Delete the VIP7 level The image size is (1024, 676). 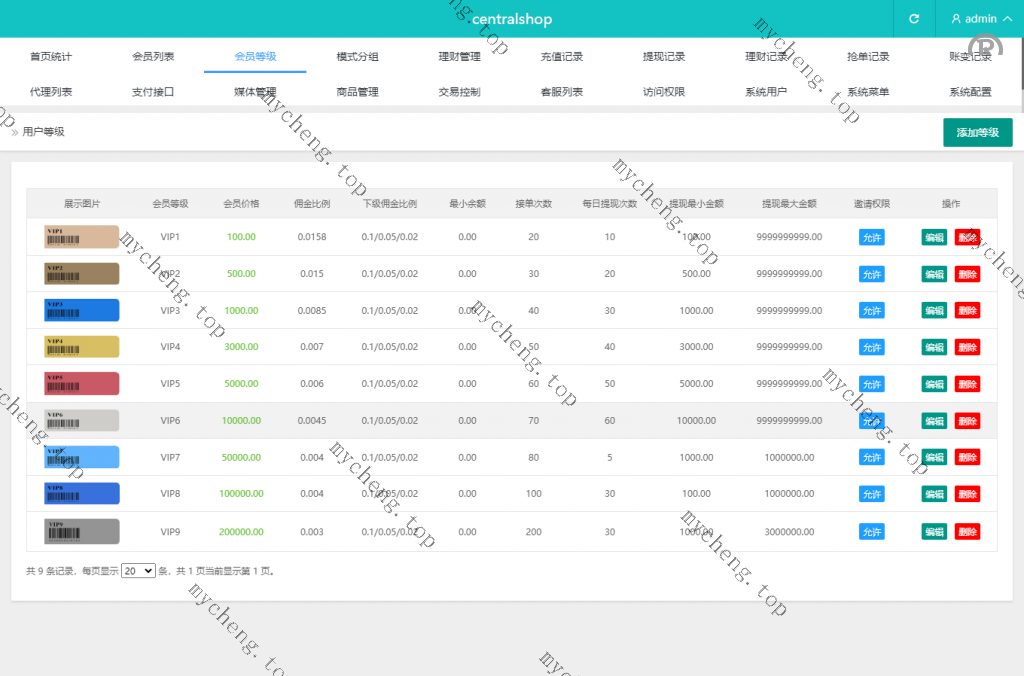pos(967,457)
